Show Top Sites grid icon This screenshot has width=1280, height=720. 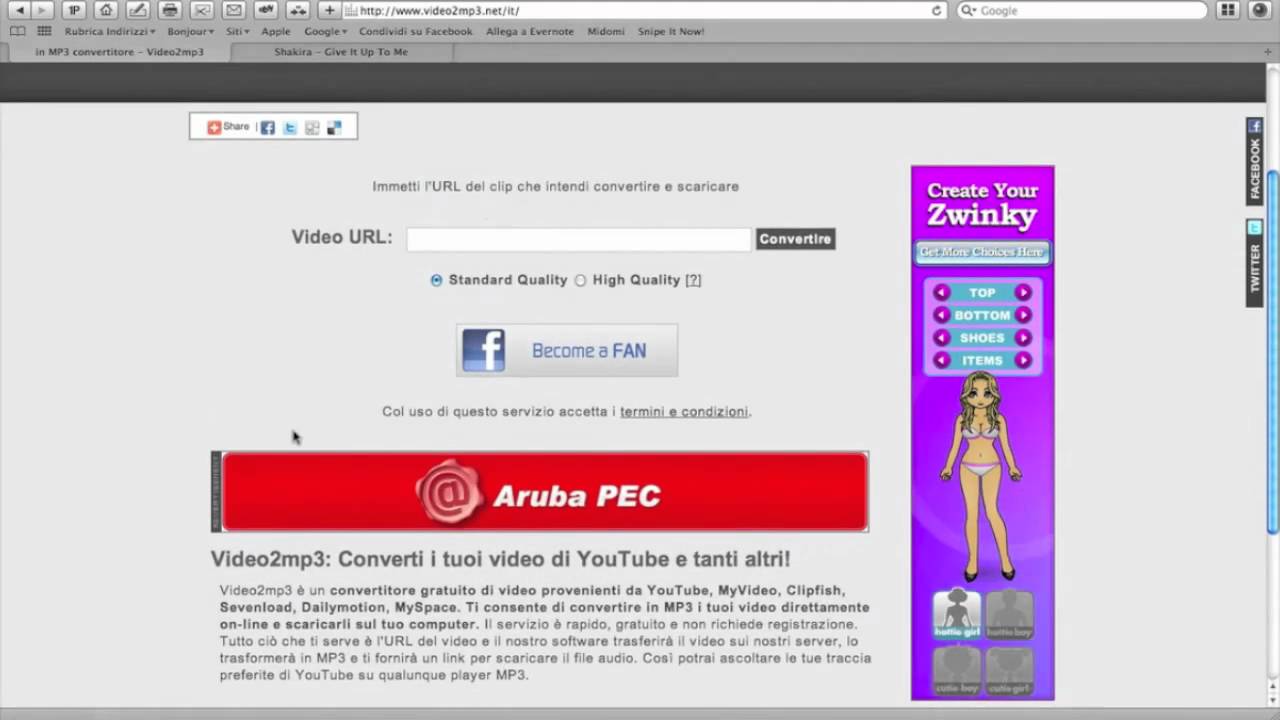click(x=44, y=31)
